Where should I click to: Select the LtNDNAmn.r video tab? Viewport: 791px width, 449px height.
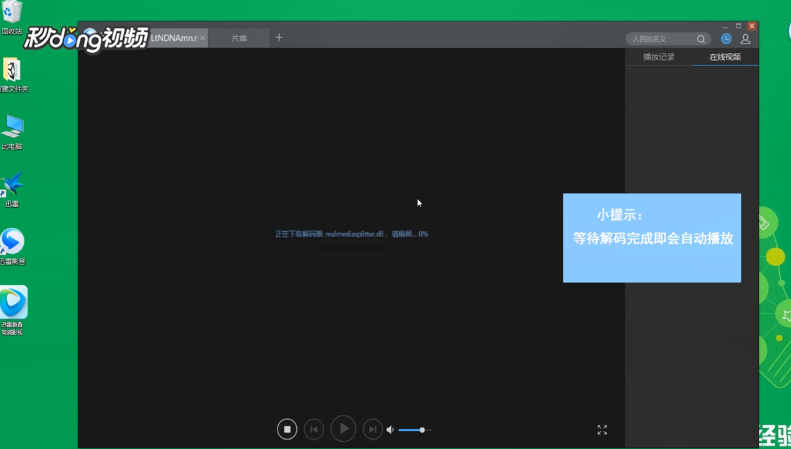(173, 38)
